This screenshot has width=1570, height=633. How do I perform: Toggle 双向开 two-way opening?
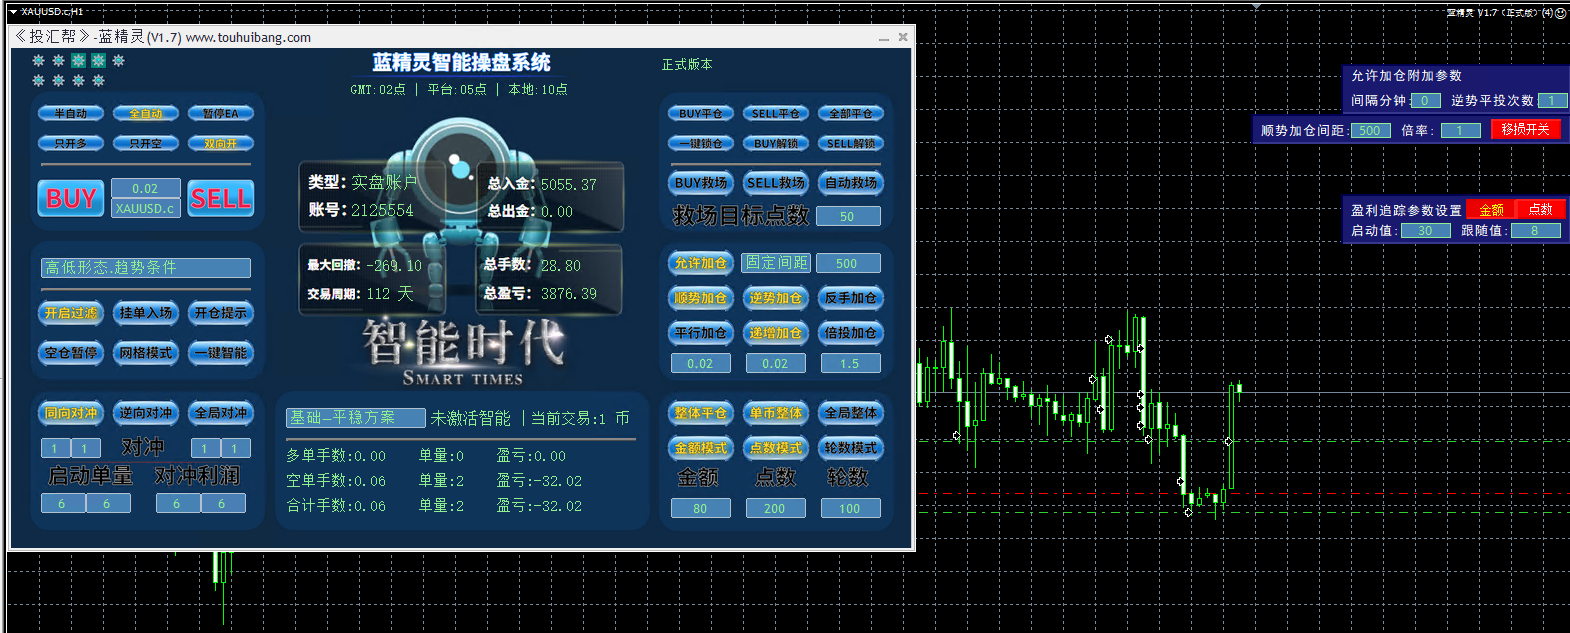click(221, 144)
